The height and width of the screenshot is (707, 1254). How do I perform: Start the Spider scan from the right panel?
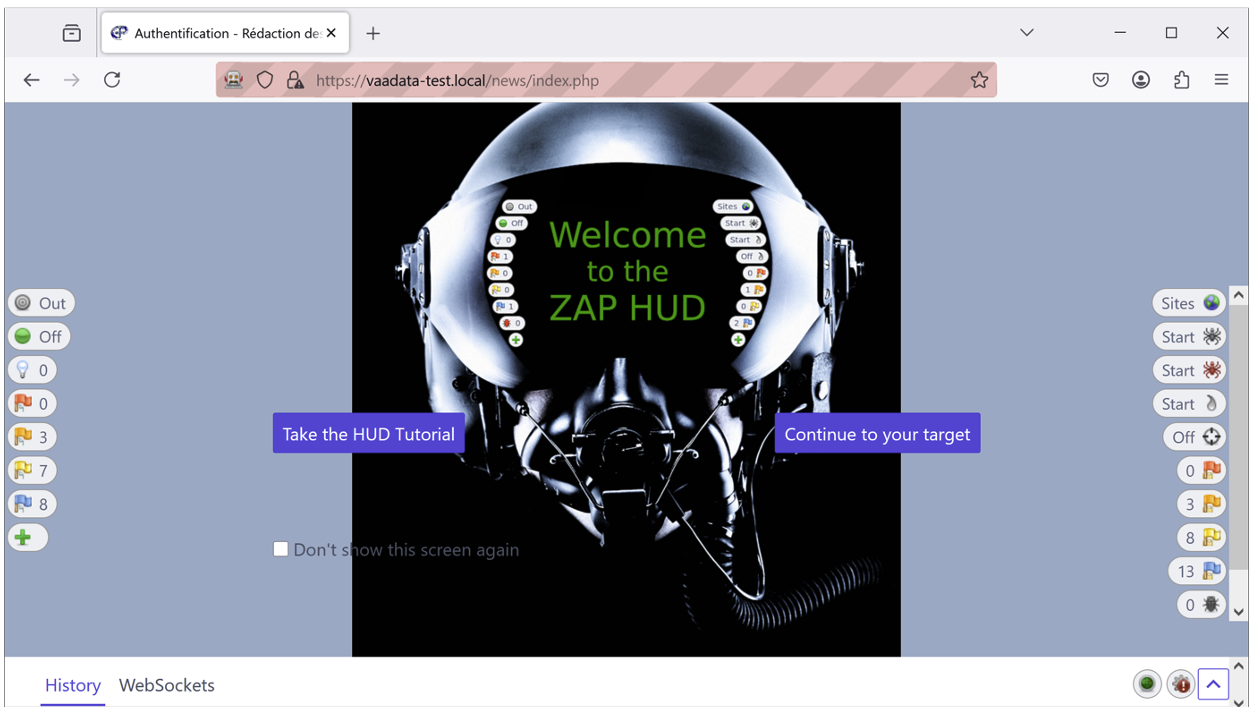(1189, 336)
